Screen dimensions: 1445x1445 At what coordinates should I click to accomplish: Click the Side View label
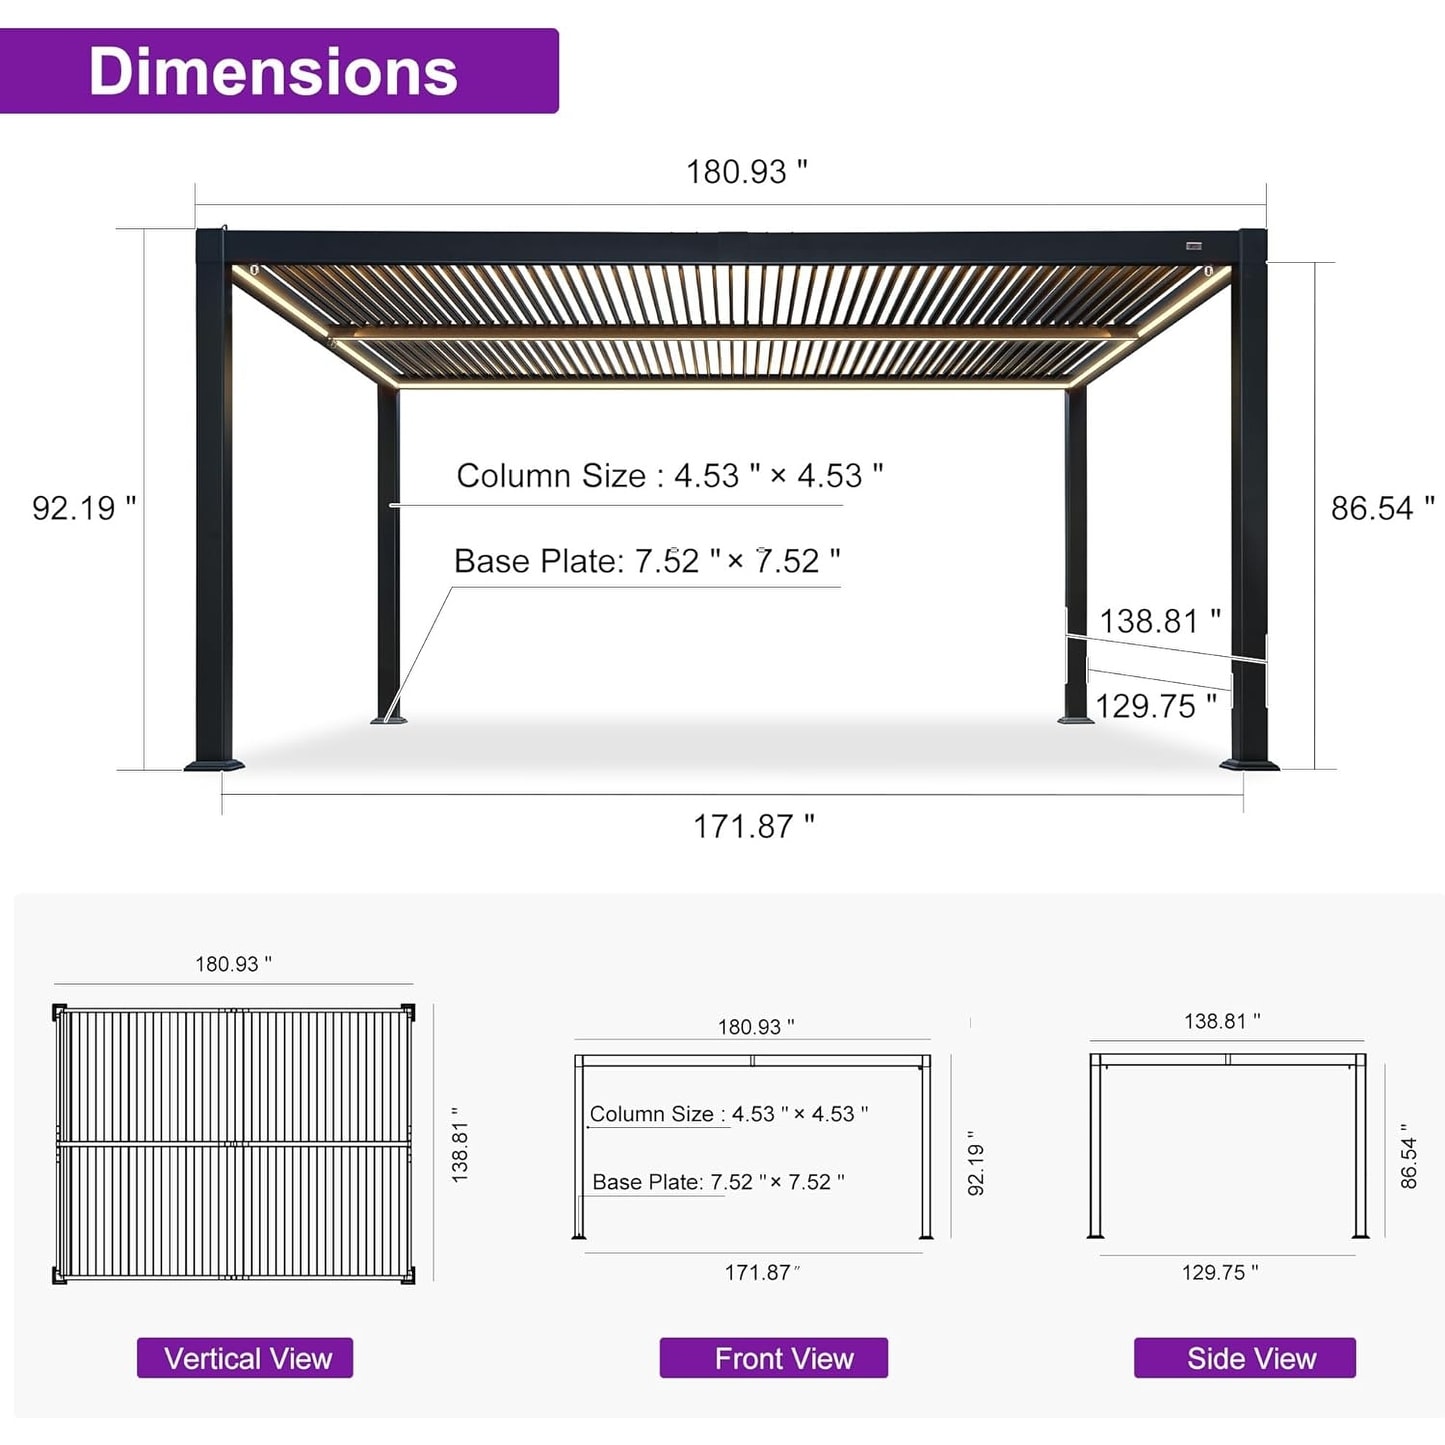[x=1245, y=1358]
